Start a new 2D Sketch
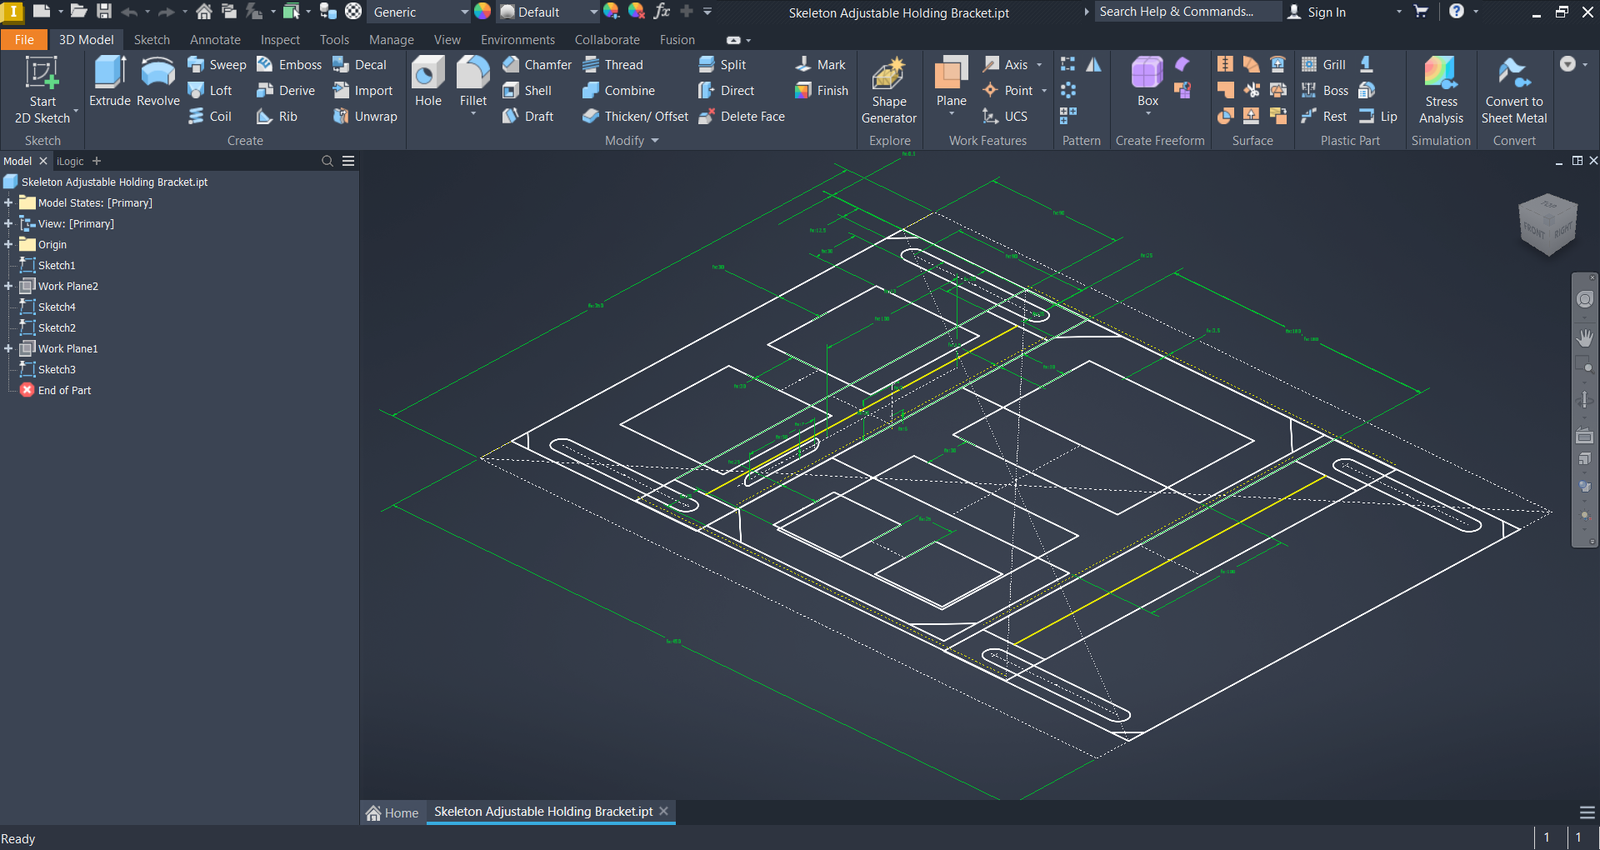This screenshot has height=850, width=1600. point(42,91)
